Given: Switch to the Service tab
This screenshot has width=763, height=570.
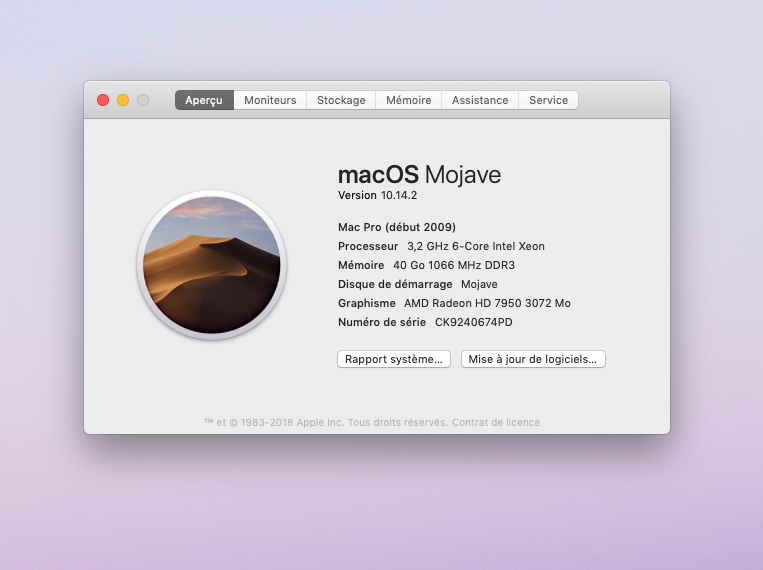Looking at the screenshot, I should 548,100.
